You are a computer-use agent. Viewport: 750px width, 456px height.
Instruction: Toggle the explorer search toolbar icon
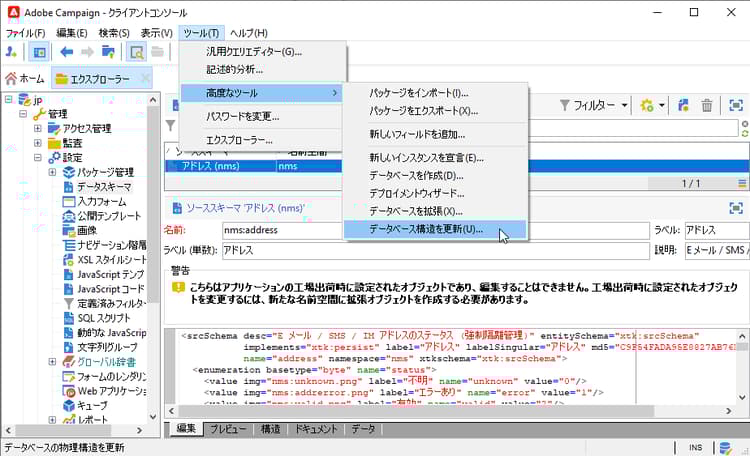tap(136, 52)
